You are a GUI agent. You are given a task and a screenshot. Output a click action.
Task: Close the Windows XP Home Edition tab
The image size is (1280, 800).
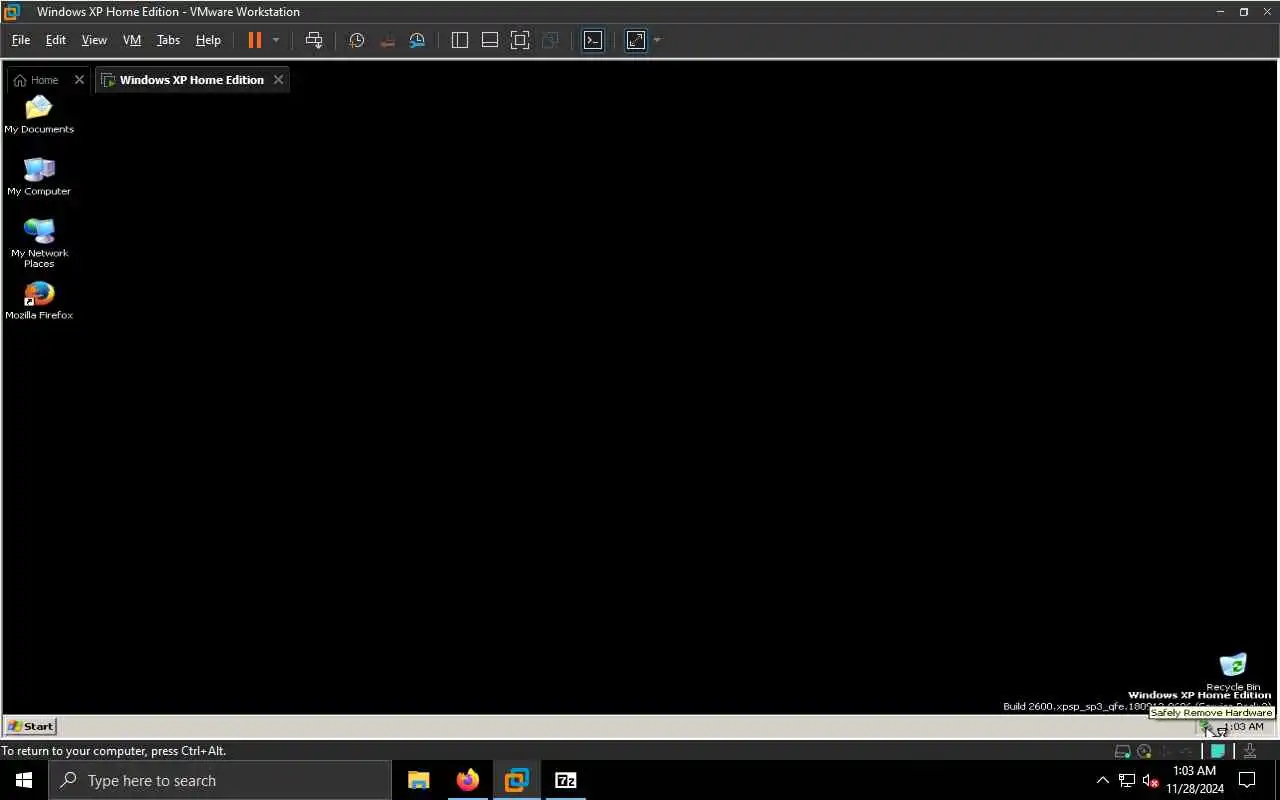[x=278, y=80]
